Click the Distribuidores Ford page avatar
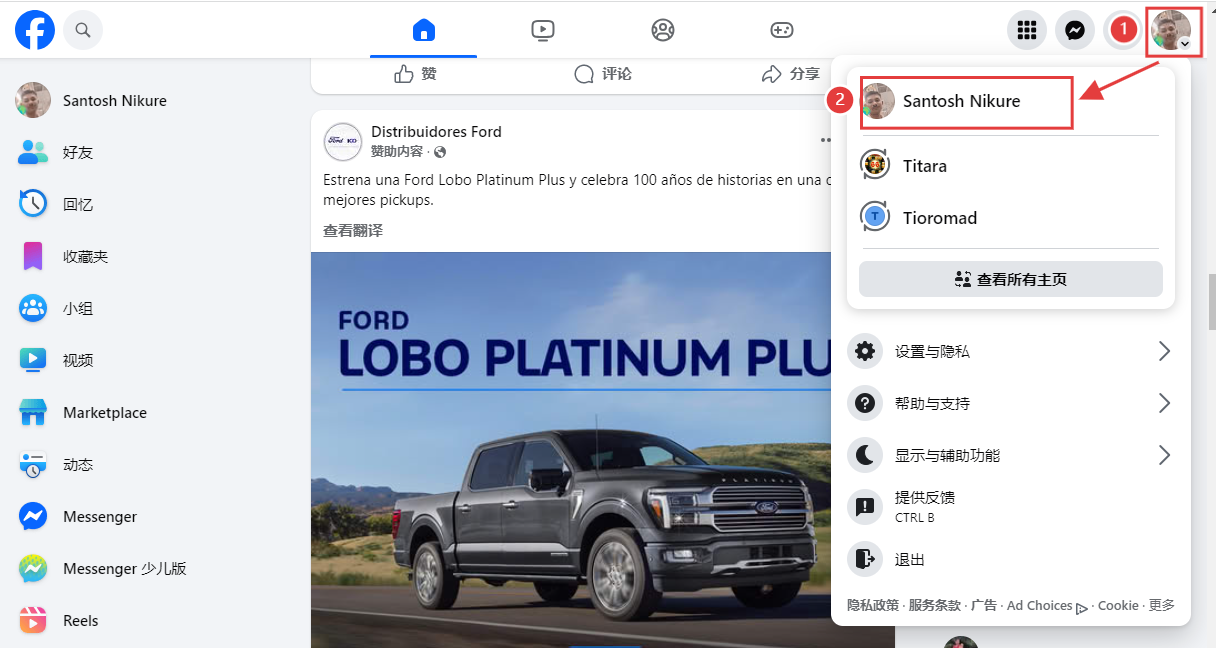 point(343,141)
